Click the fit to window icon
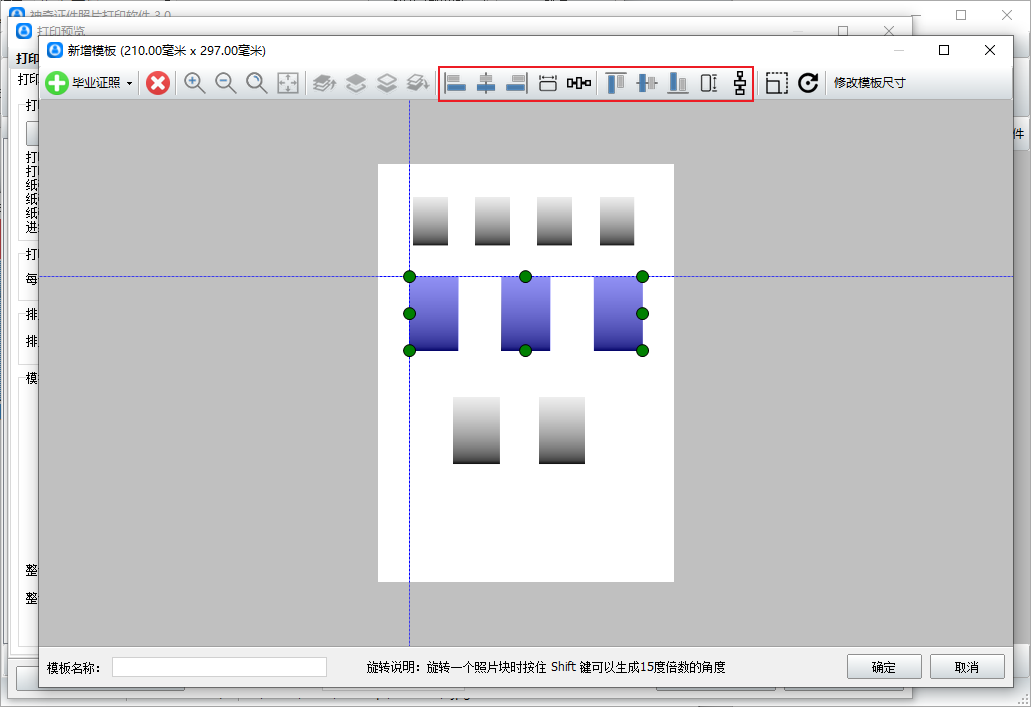The height and width of the screenshot is (707, 1031). pyautogui.click(x=288, y=83)
